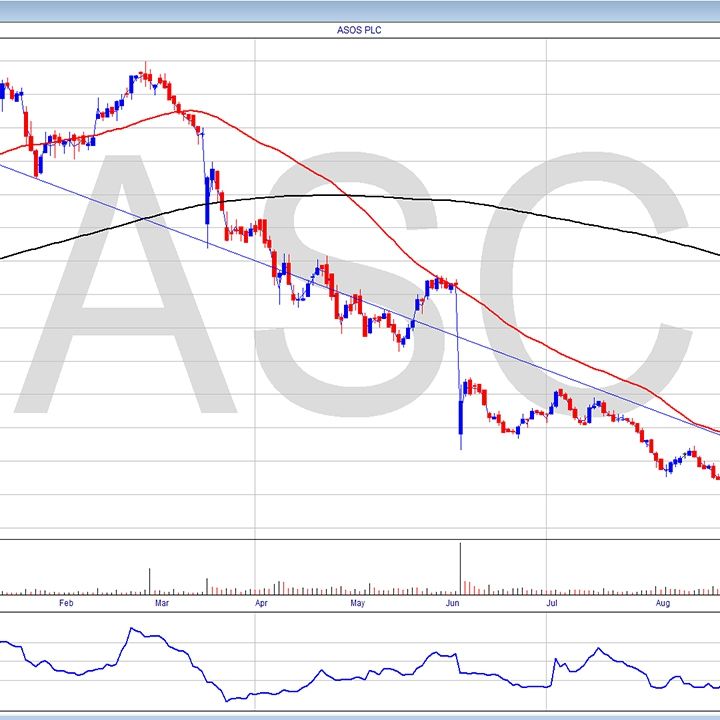Click the lowest candle in early August
The width and height of the screenshot is (720, 720).
pos(667,470)
